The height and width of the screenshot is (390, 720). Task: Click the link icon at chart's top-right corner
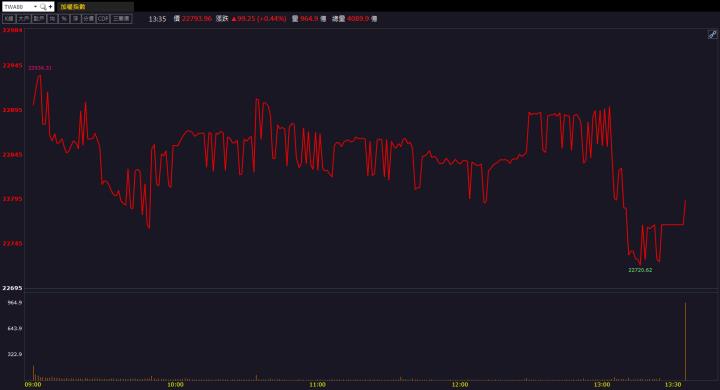coord(712,34)
